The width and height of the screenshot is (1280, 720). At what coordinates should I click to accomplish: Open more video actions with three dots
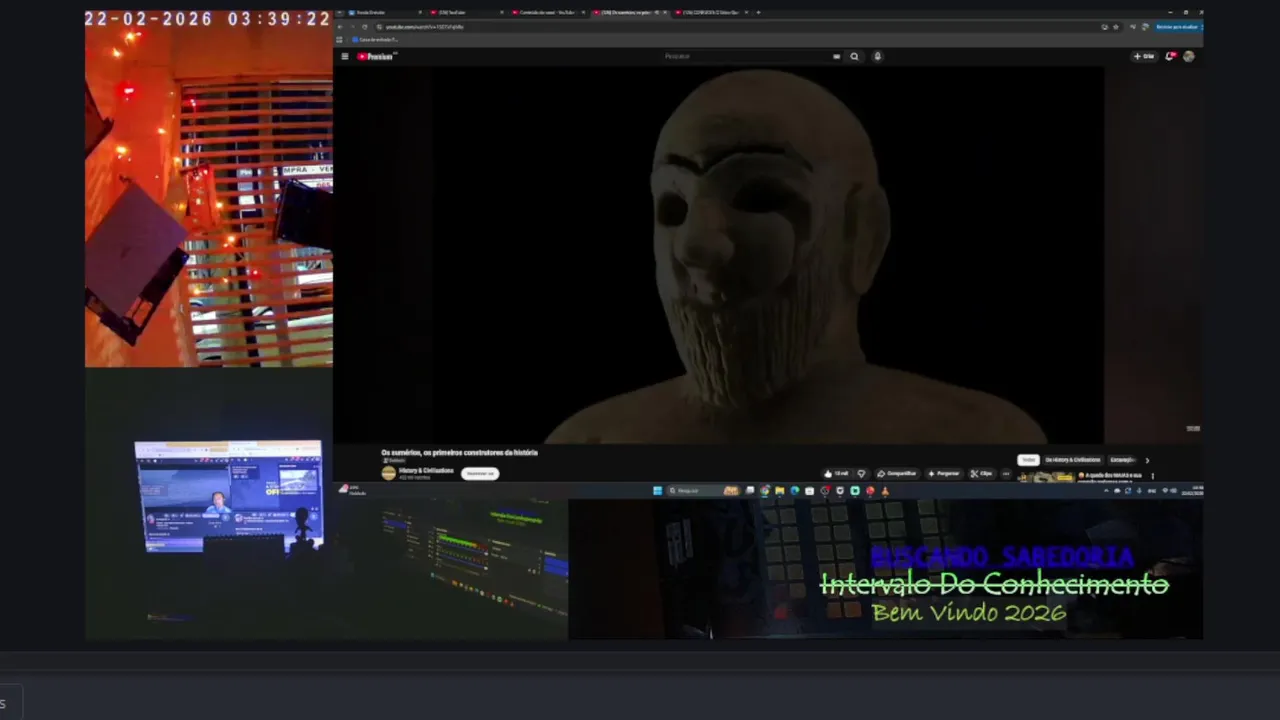click(x=1006, y=474)
